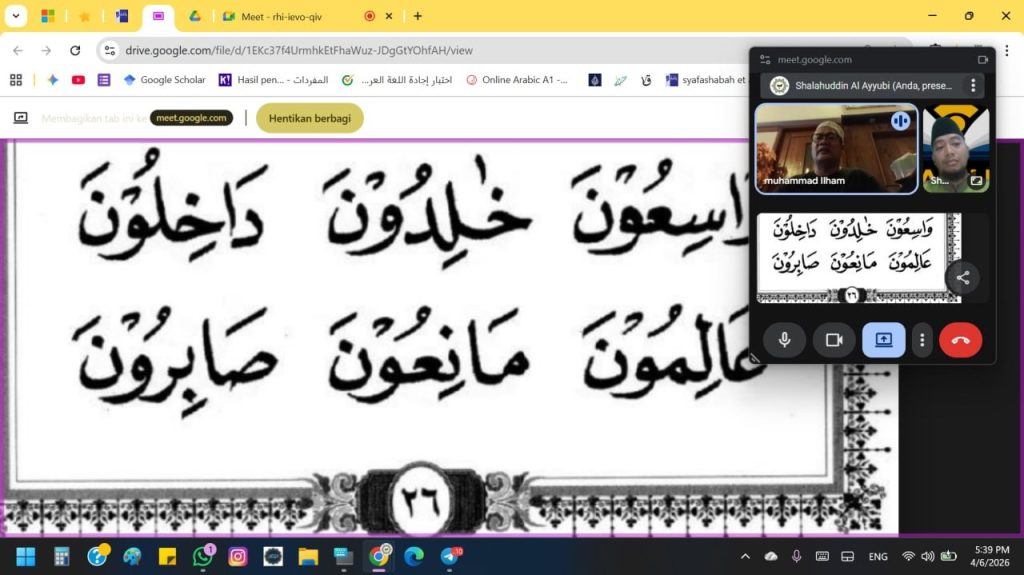Open WhatsApp from taskbar

(x=203, y=557)
